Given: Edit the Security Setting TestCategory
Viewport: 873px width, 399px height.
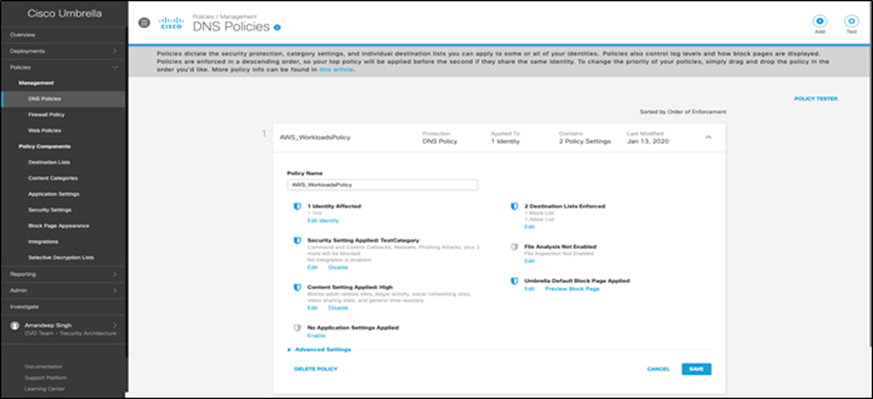Looking at the screenshot, I should pyautogui.click(x=312, y=268).
